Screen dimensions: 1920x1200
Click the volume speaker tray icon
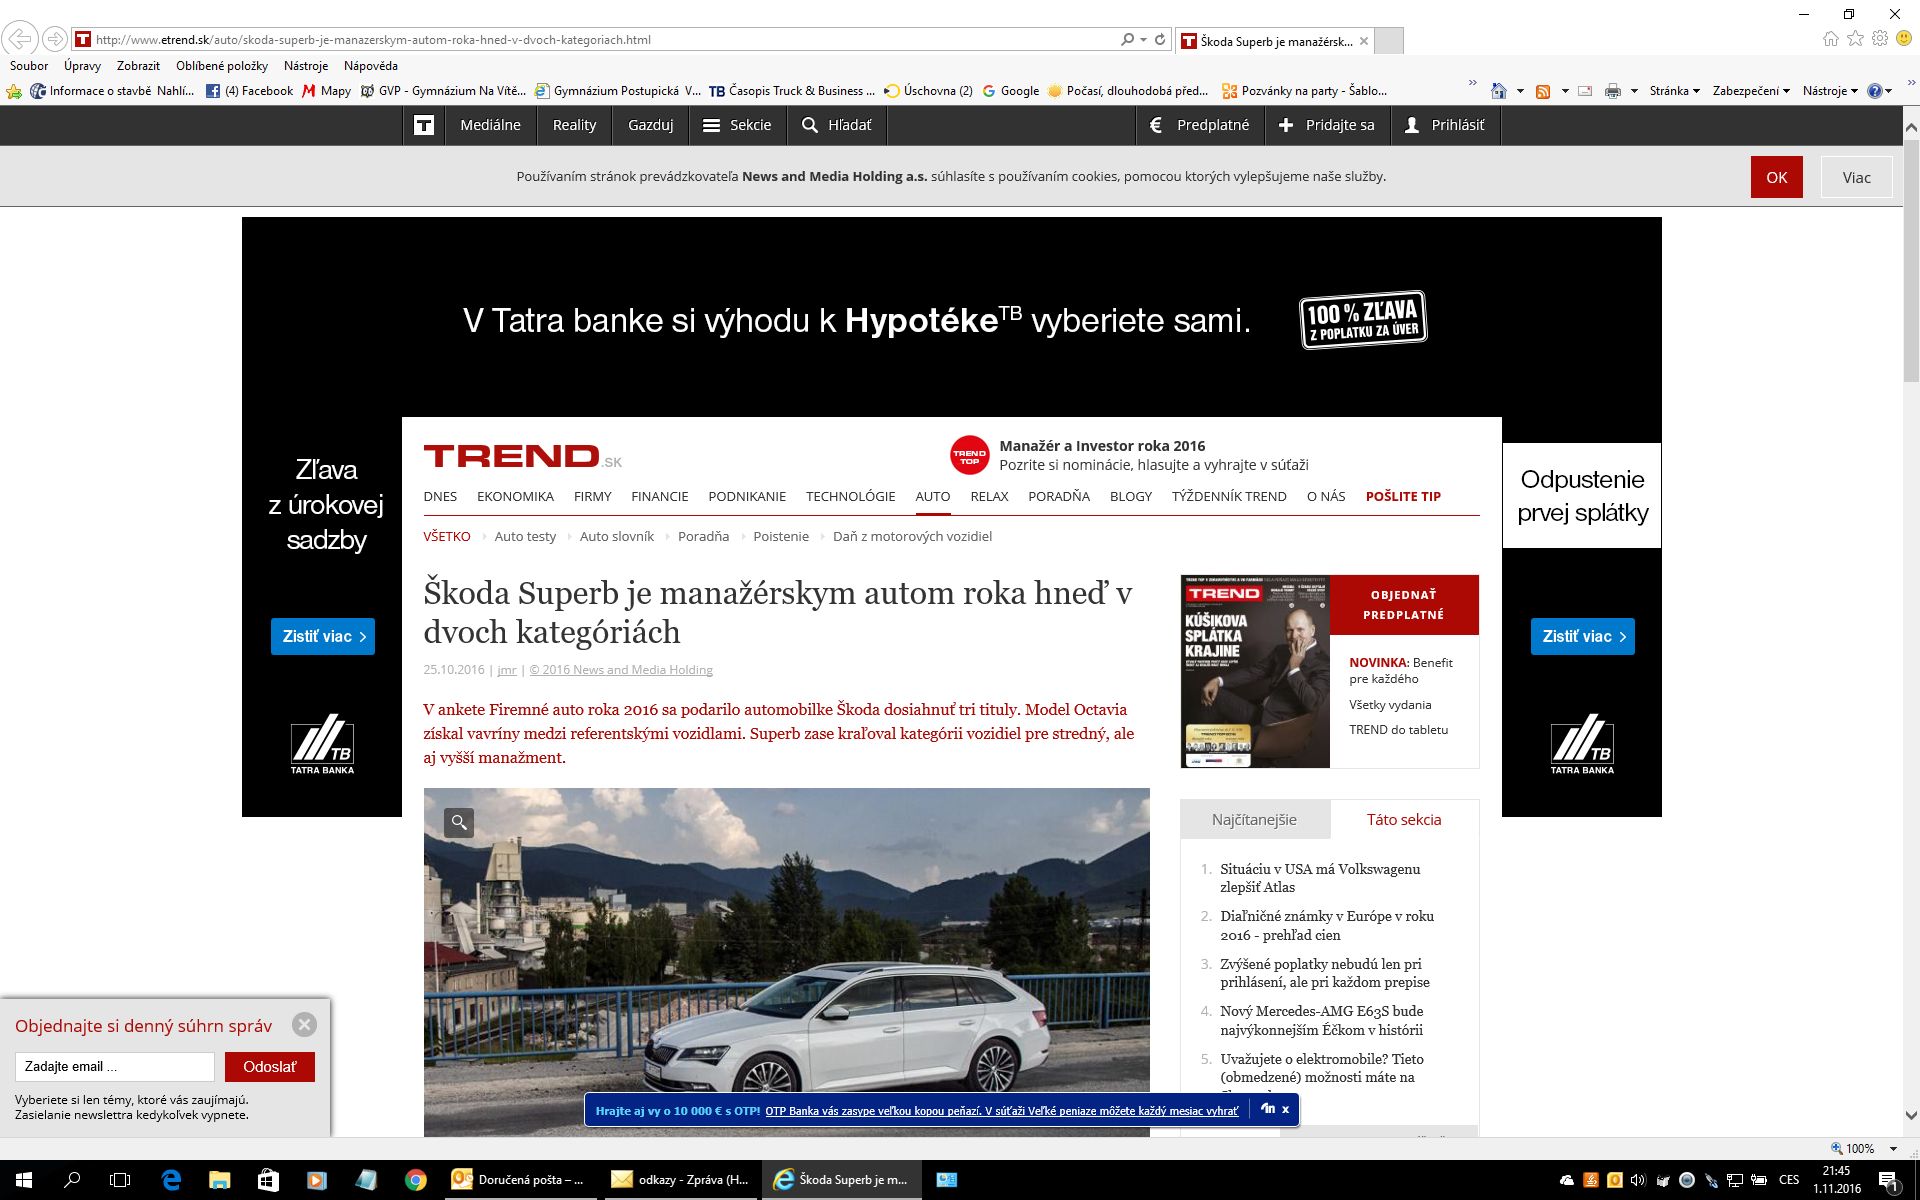(x=1637, y=1180)
